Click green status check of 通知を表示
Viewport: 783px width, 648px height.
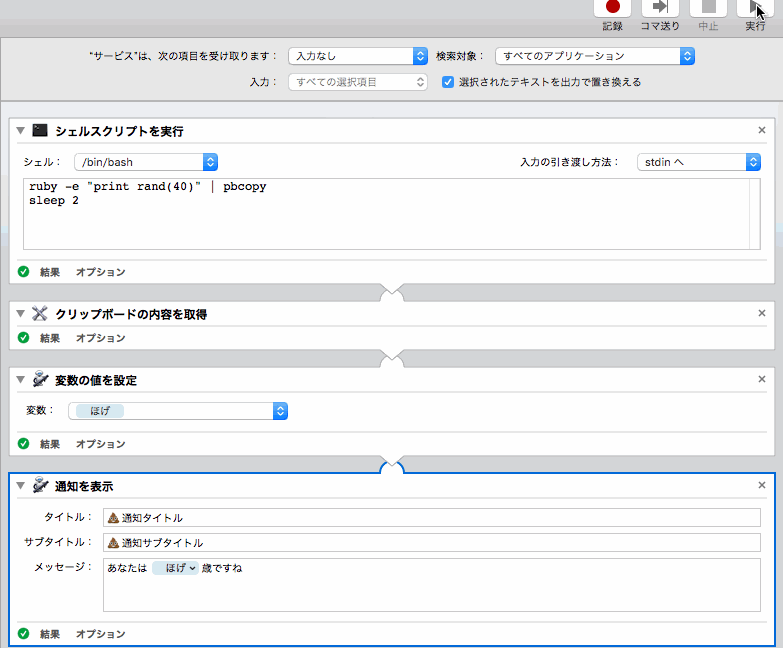click(x=23, y=634)
